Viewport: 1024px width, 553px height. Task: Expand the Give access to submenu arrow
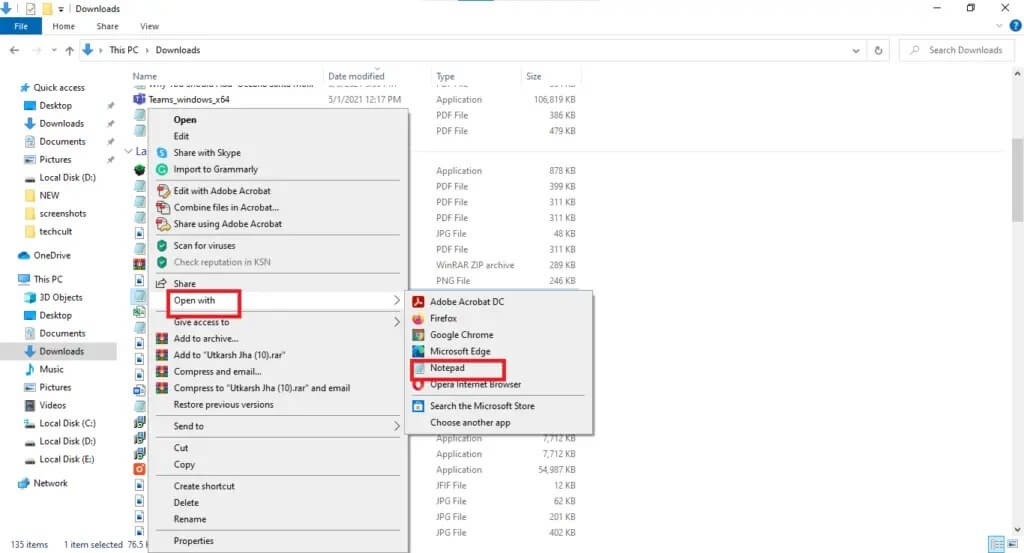click(x=396, y=322)
